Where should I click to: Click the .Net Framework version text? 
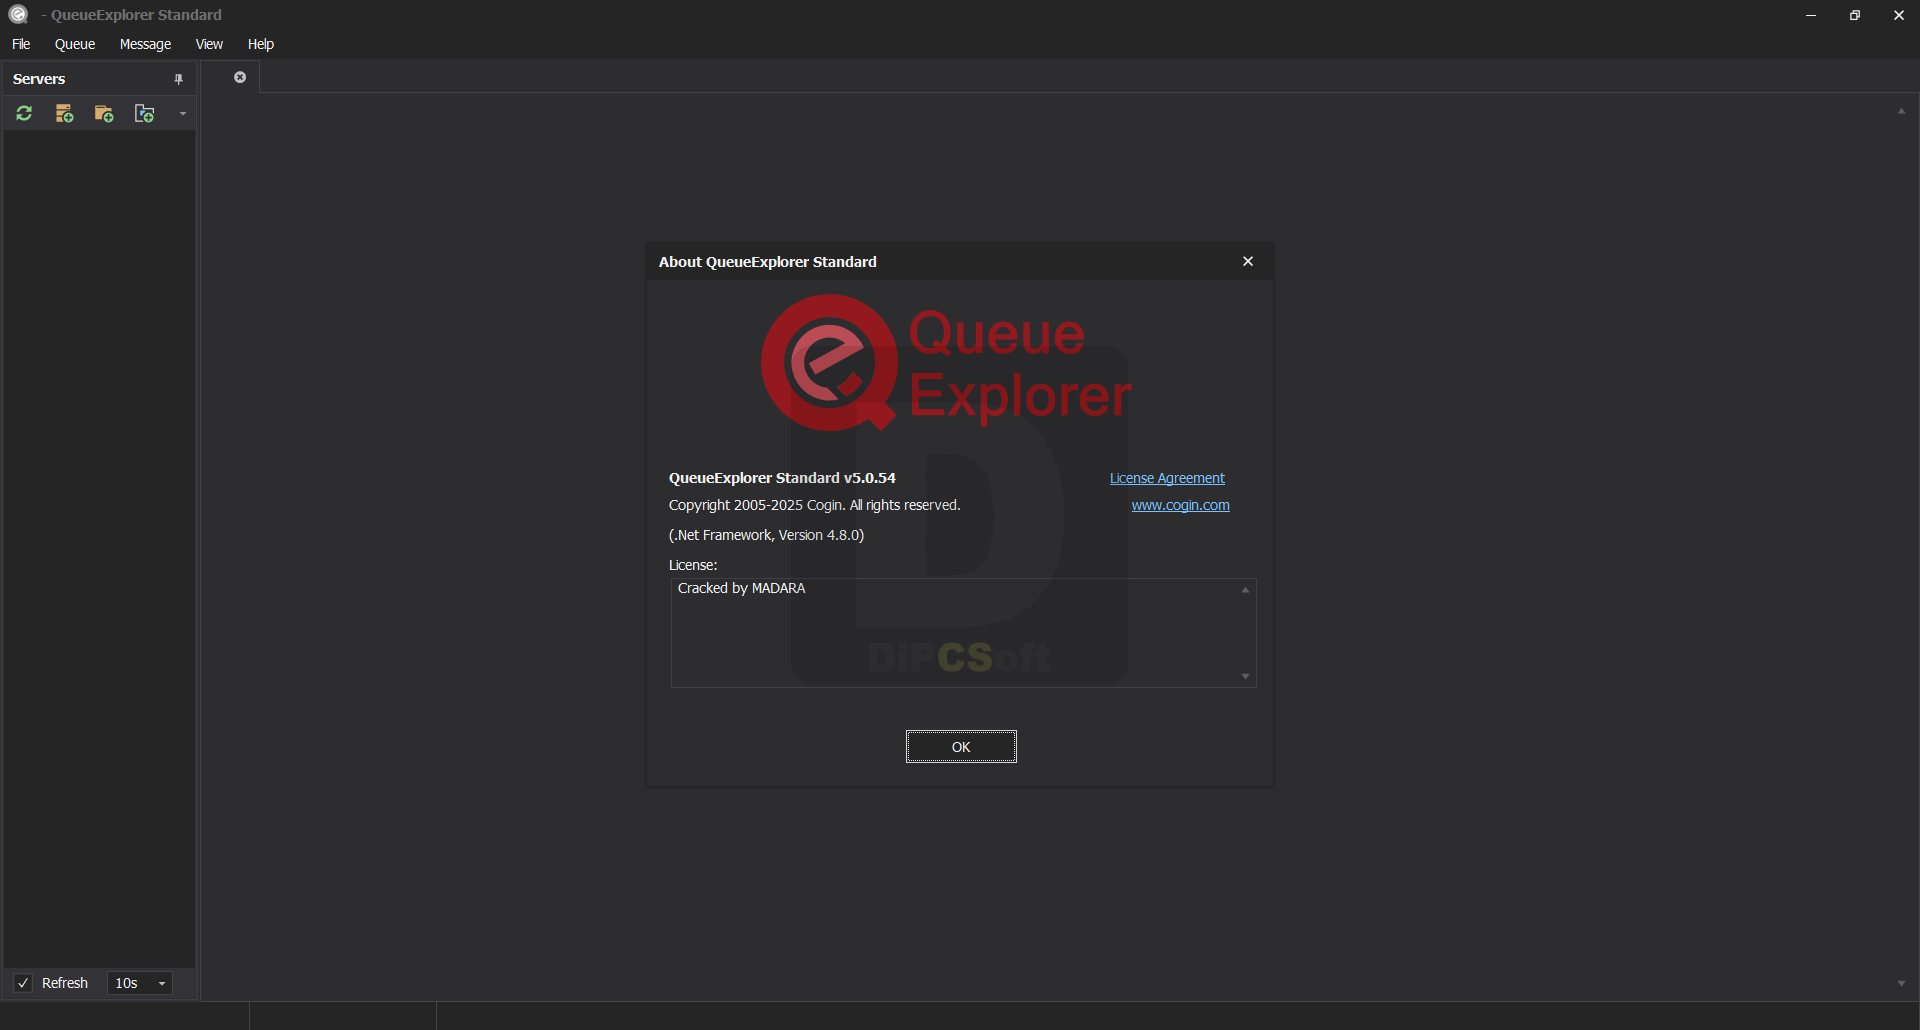point(766,535)
